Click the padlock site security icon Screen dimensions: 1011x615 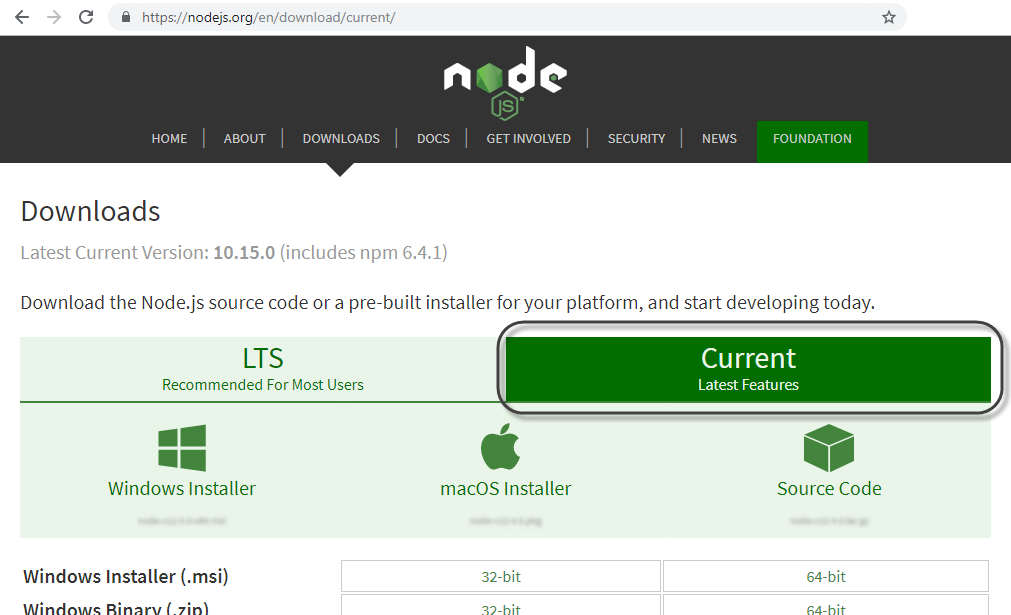[x=126, y=17]
